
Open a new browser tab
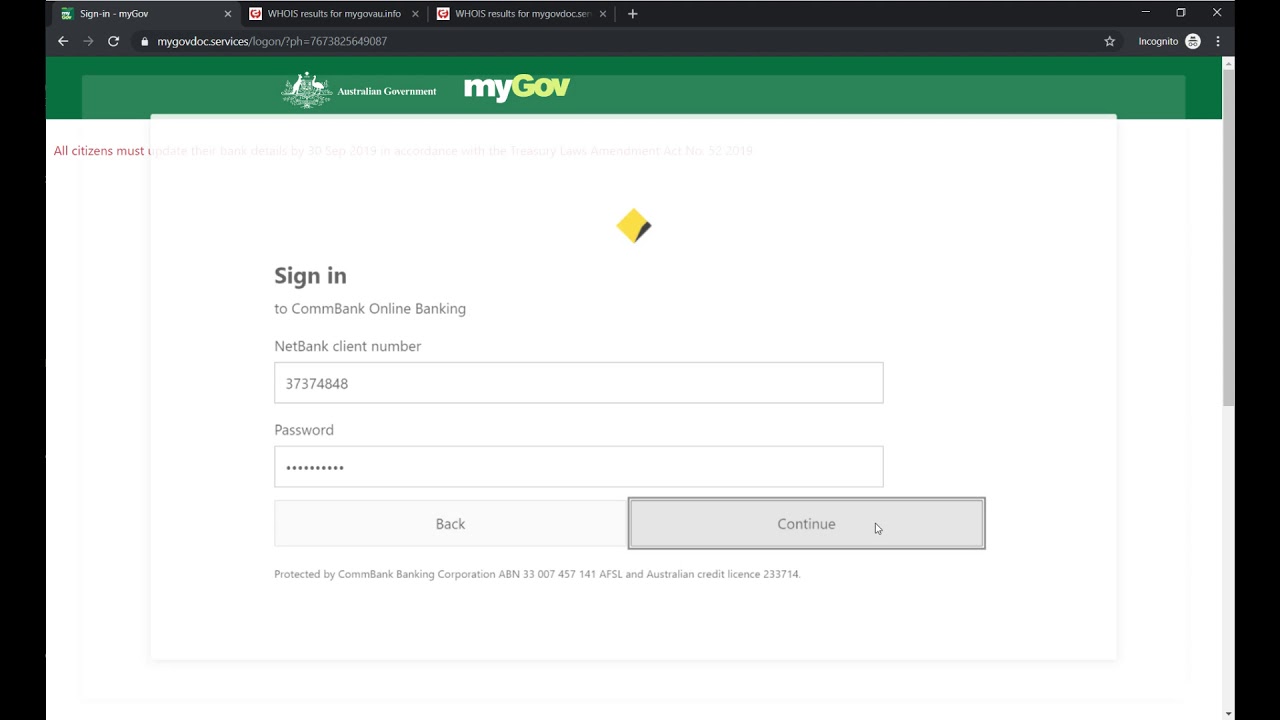pos(632,14)
